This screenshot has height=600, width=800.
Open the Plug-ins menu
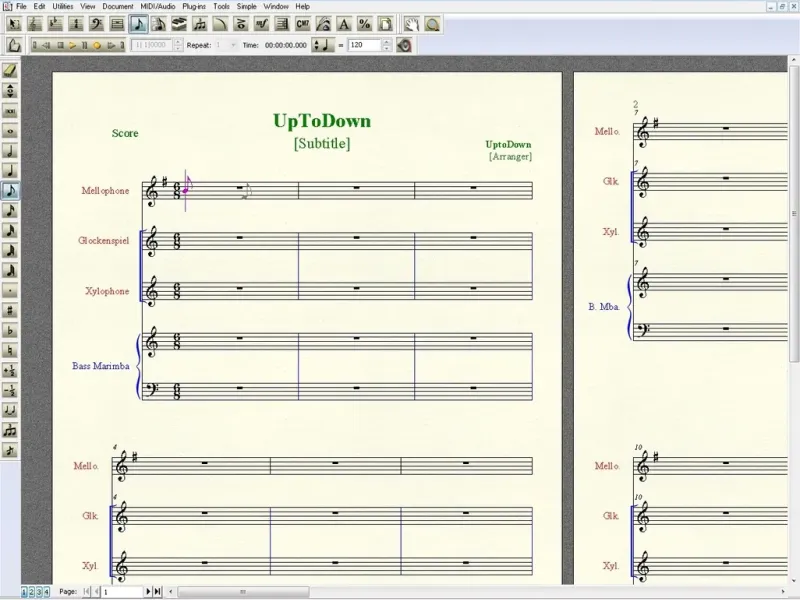(195, 6)
